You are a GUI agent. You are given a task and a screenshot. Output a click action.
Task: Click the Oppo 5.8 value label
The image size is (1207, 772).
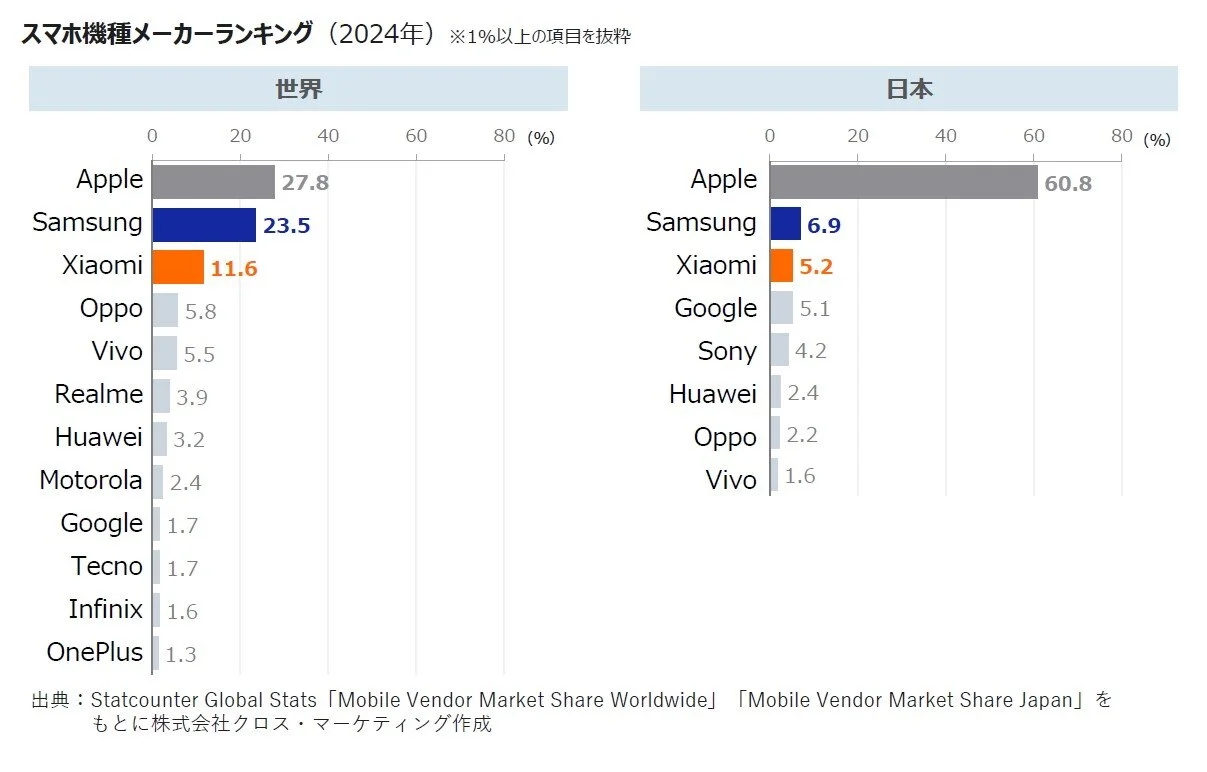pos(201,311)
